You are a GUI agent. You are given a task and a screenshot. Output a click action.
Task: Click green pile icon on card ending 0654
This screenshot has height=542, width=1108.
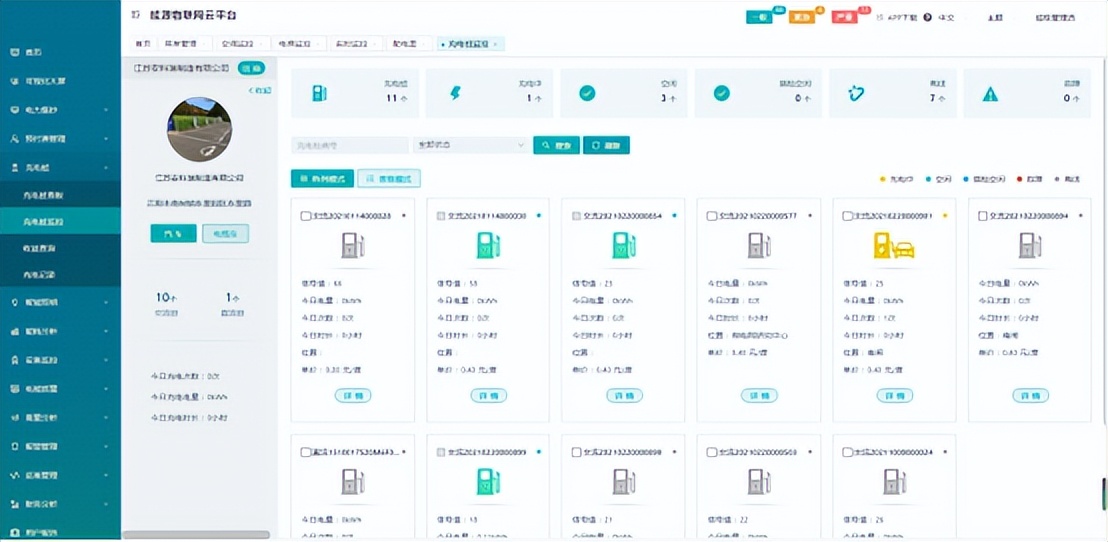pos(624,245)
